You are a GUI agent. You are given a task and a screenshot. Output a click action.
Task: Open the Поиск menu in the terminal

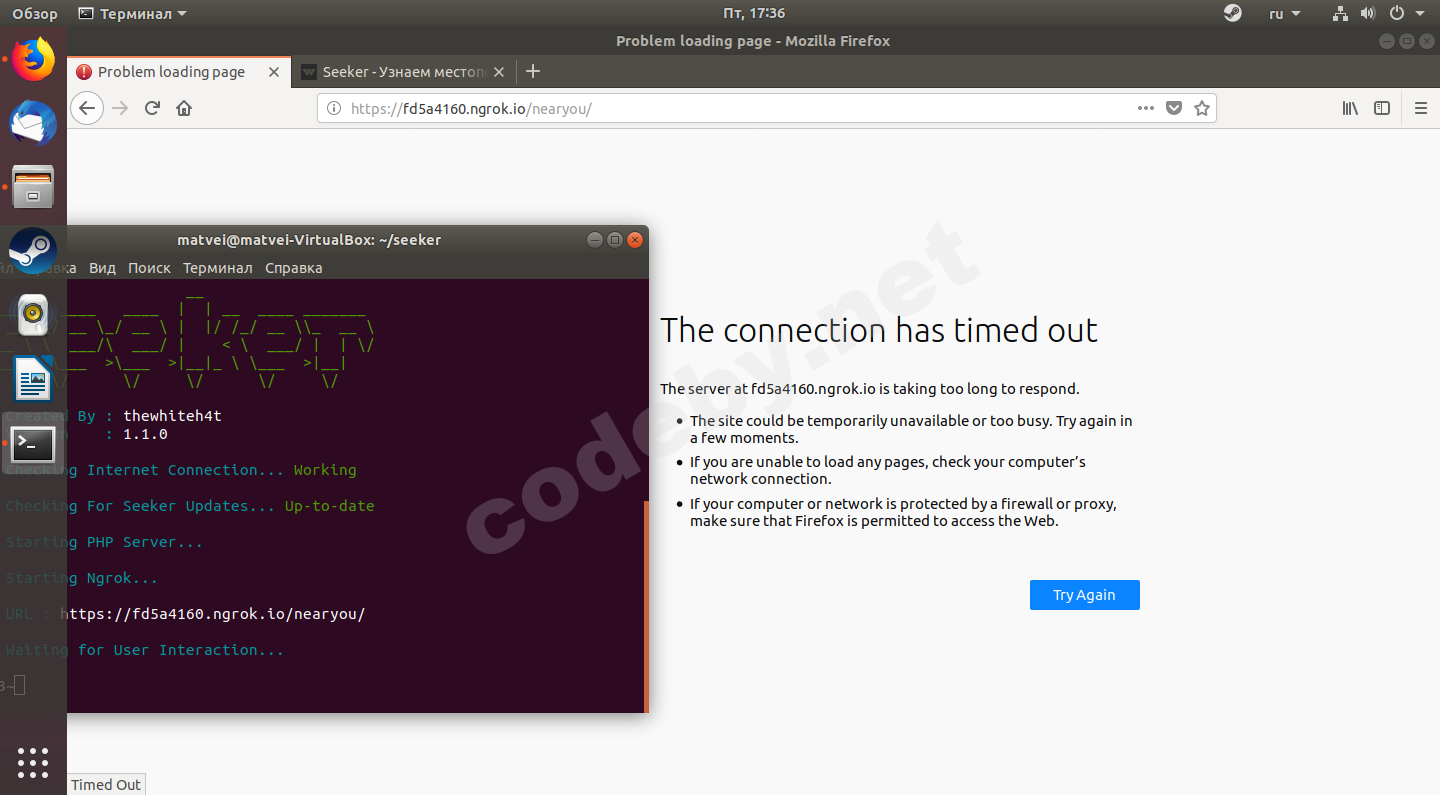(149, 268)
